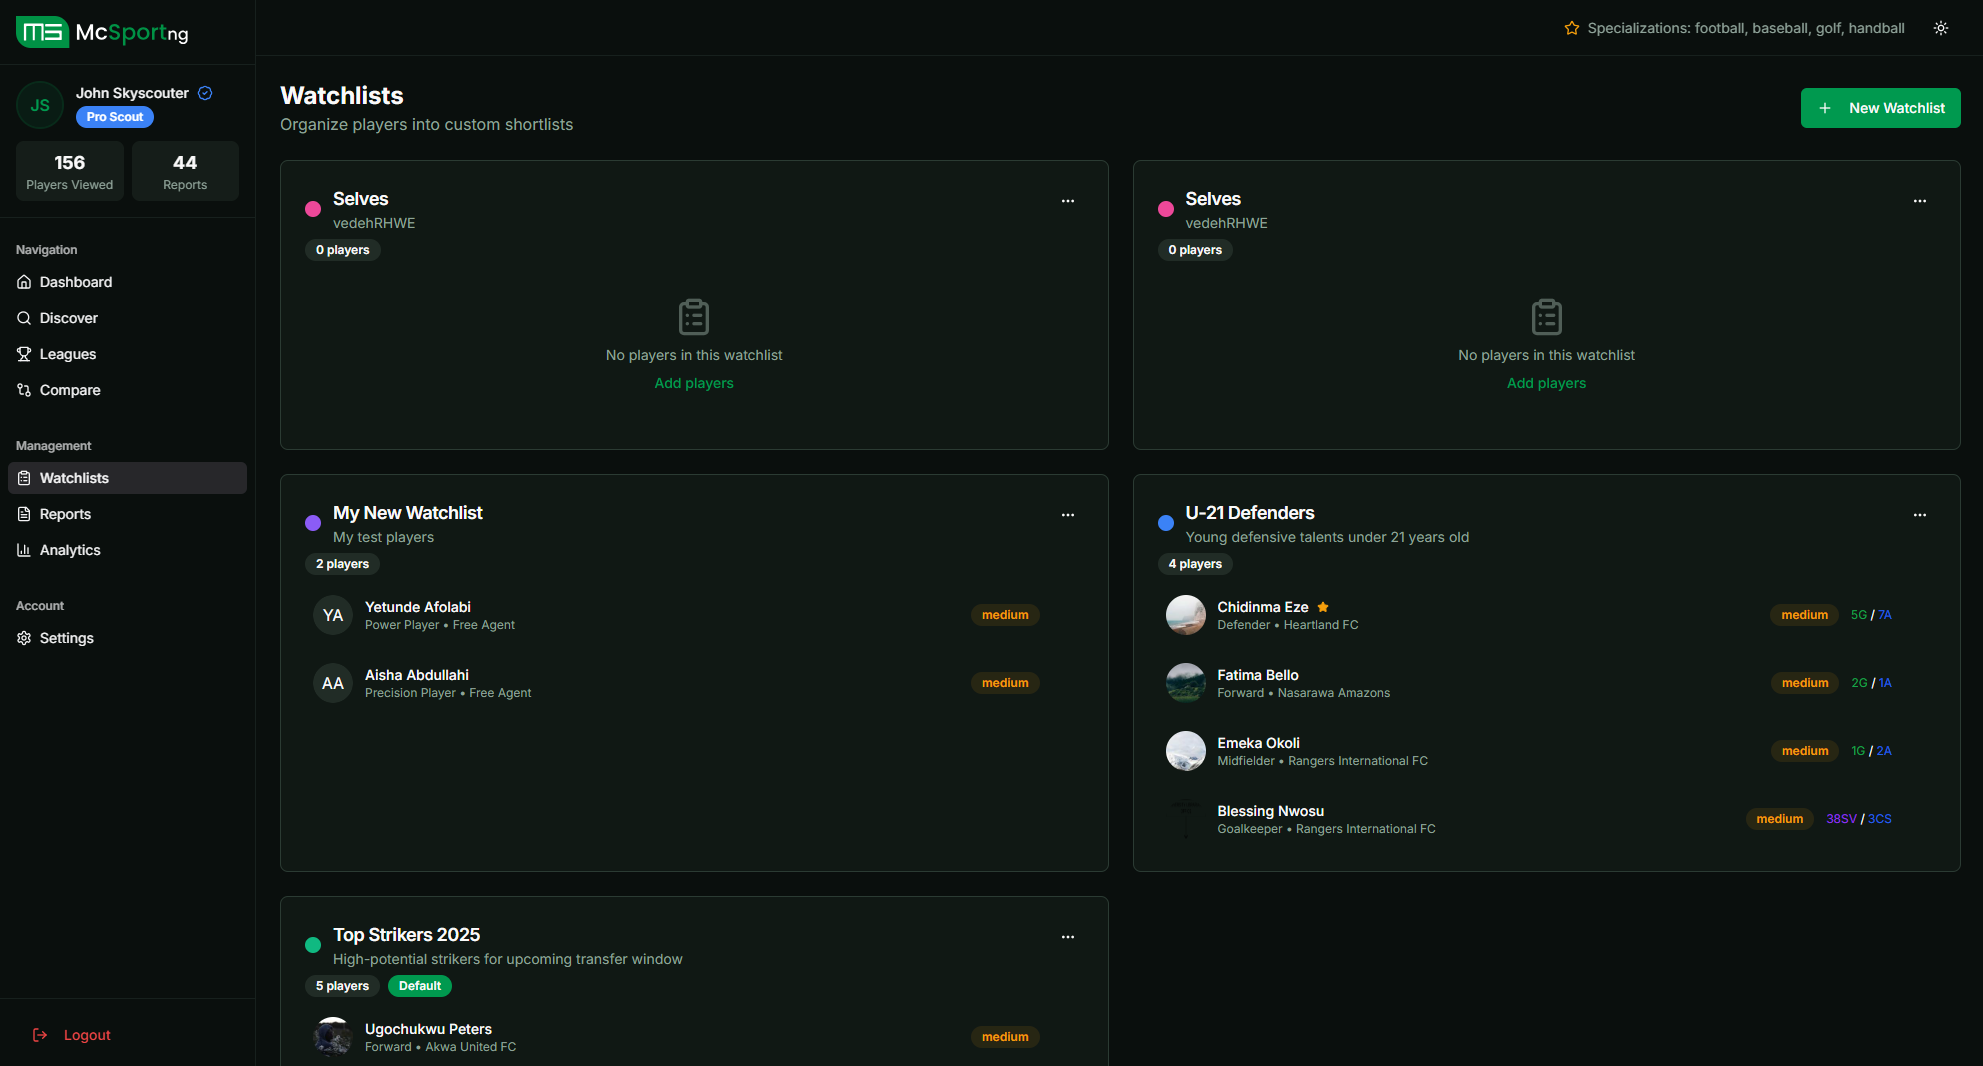Click the JS profile avatar

point(40,105)
